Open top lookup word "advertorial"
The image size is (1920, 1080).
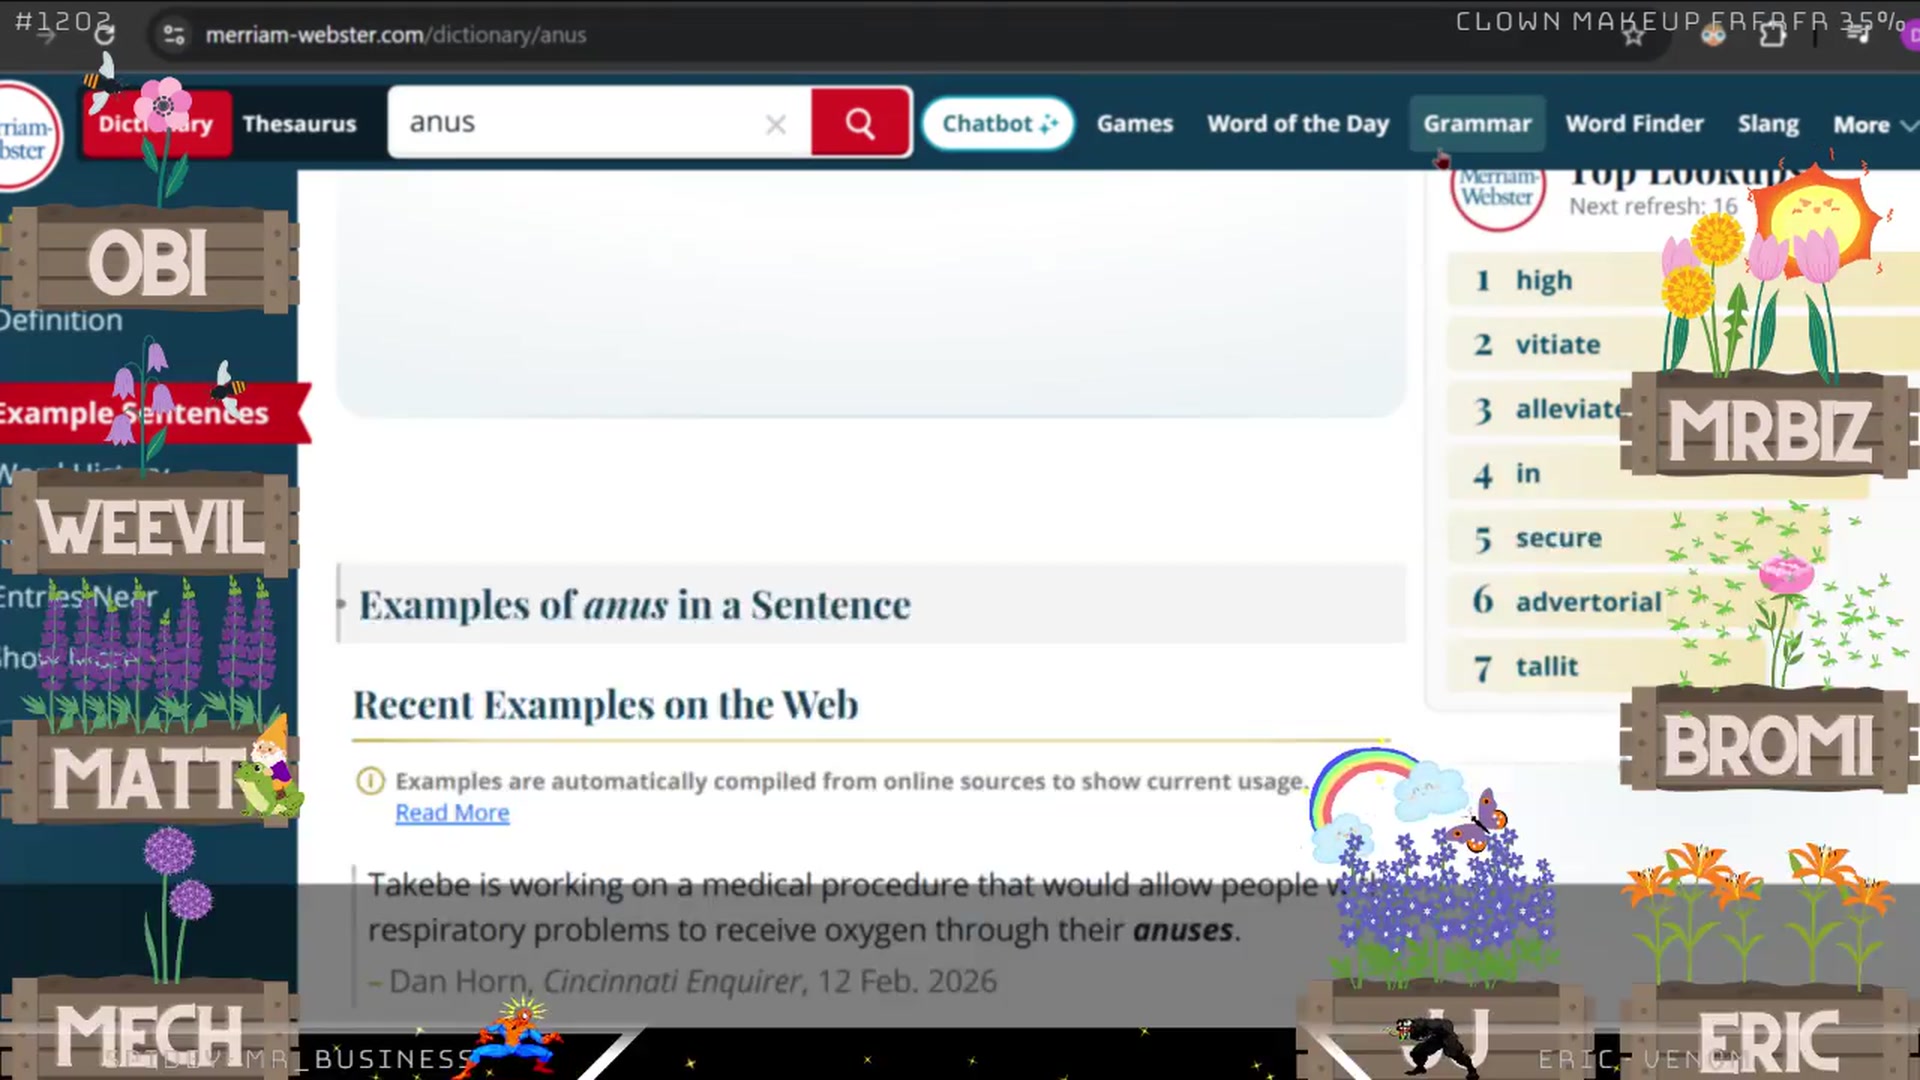tap(1588, 602)
